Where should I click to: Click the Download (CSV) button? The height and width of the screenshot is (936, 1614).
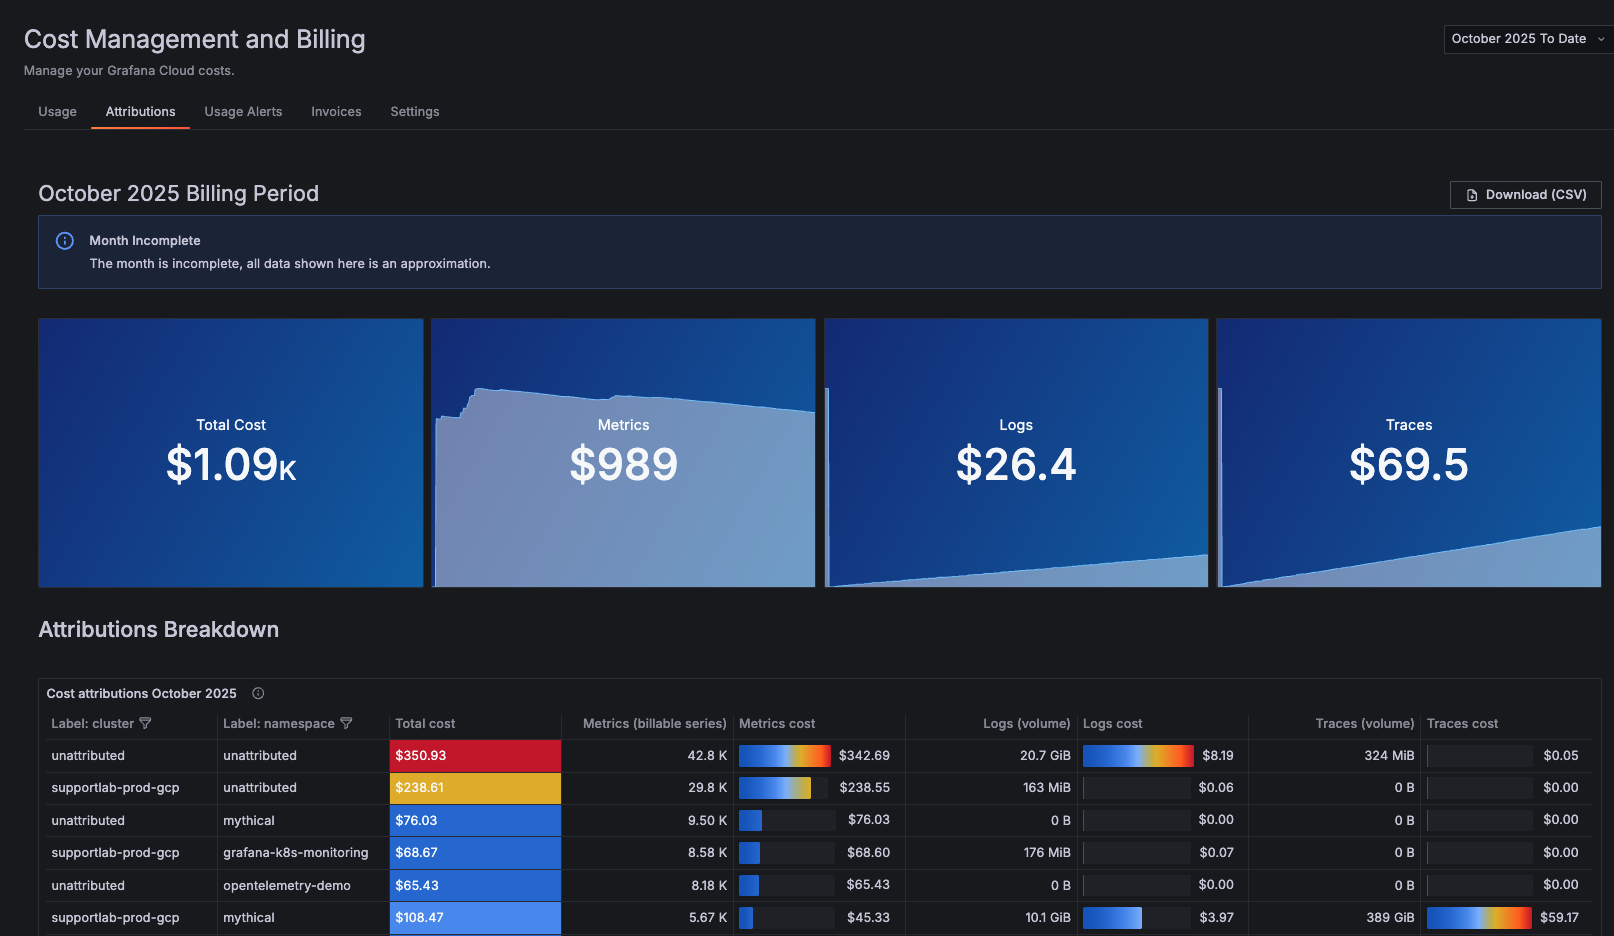click(x=1525, y=194)
